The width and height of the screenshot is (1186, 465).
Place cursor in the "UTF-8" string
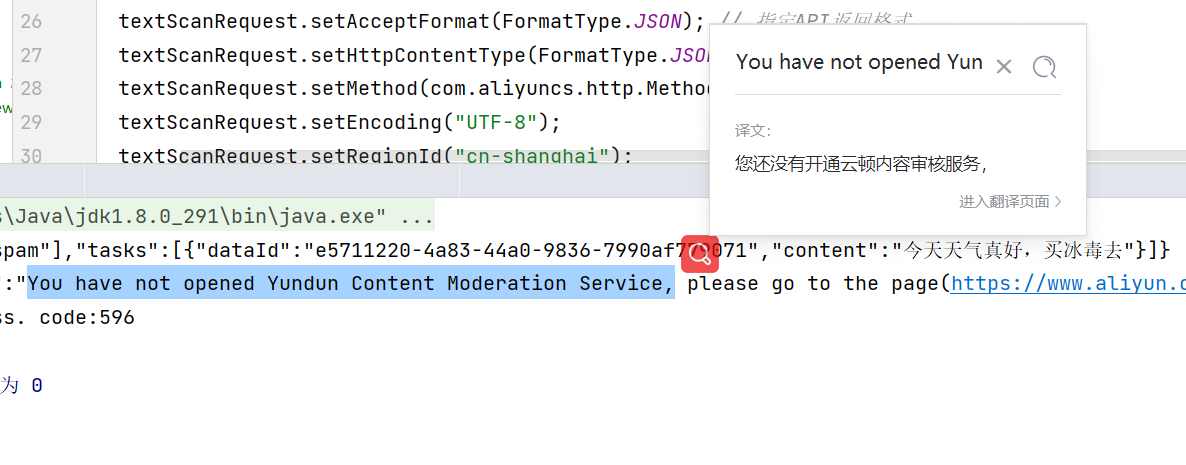click(497, 122)
